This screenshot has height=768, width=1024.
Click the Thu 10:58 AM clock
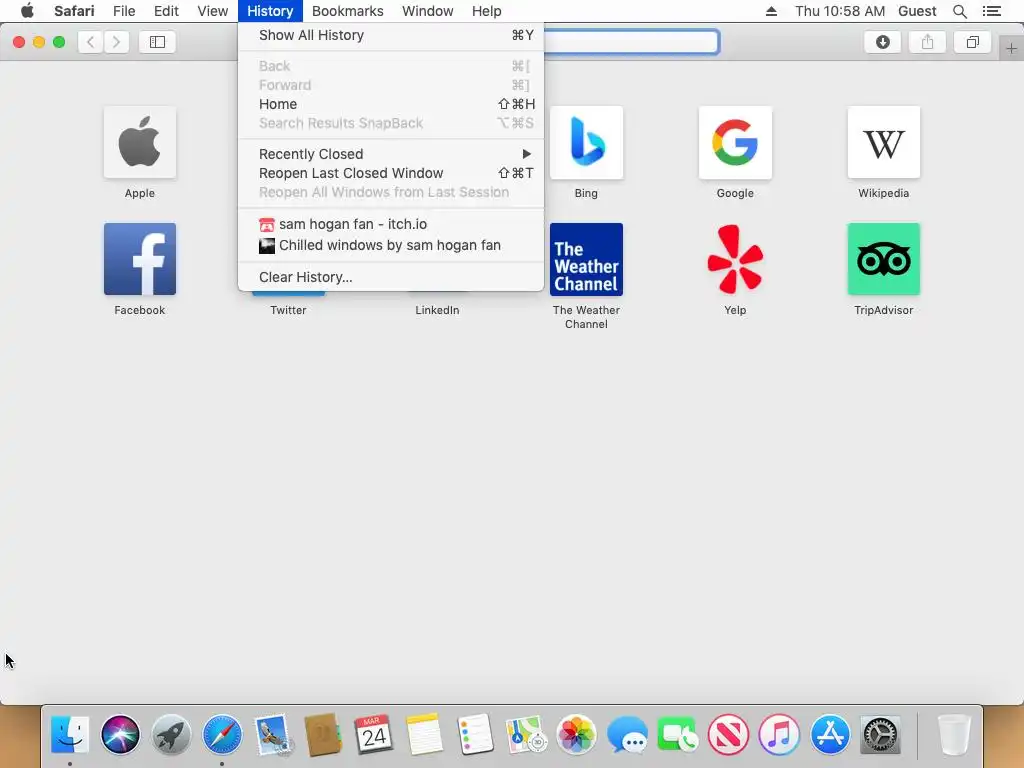[x=840, y=11]
